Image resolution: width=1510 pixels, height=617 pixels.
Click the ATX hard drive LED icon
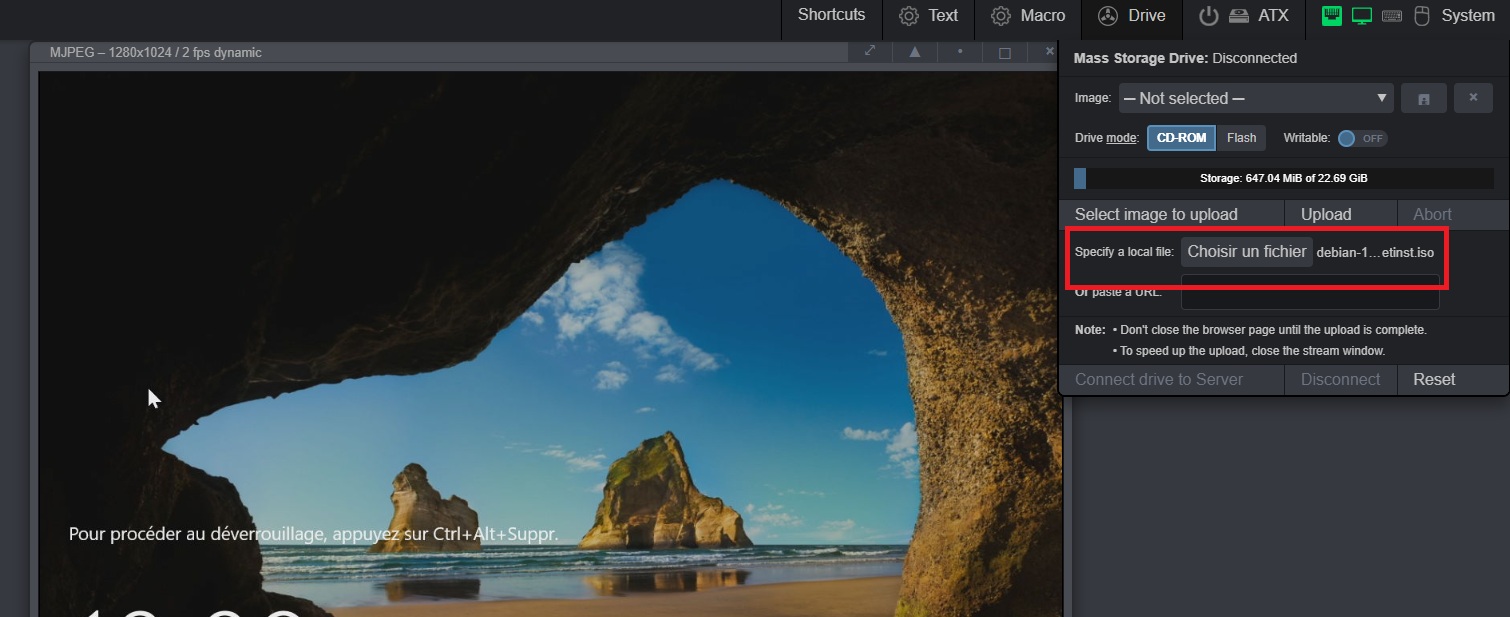pyautogui.click(x=1239, y=16)
